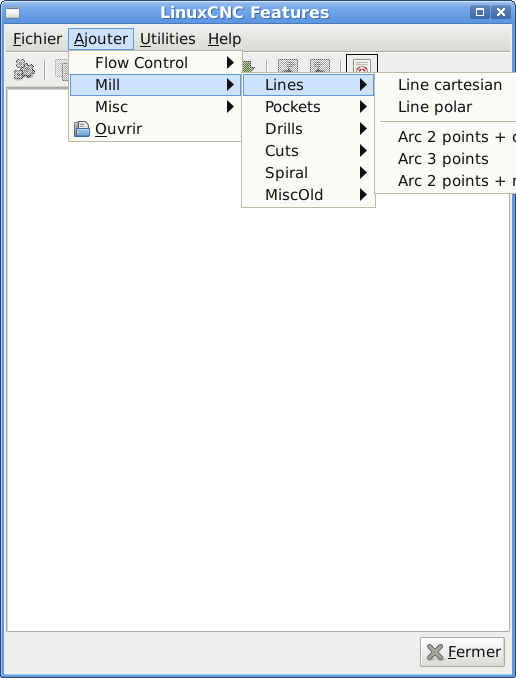Expand the Pockets submenu arrow

coord(363,107)
